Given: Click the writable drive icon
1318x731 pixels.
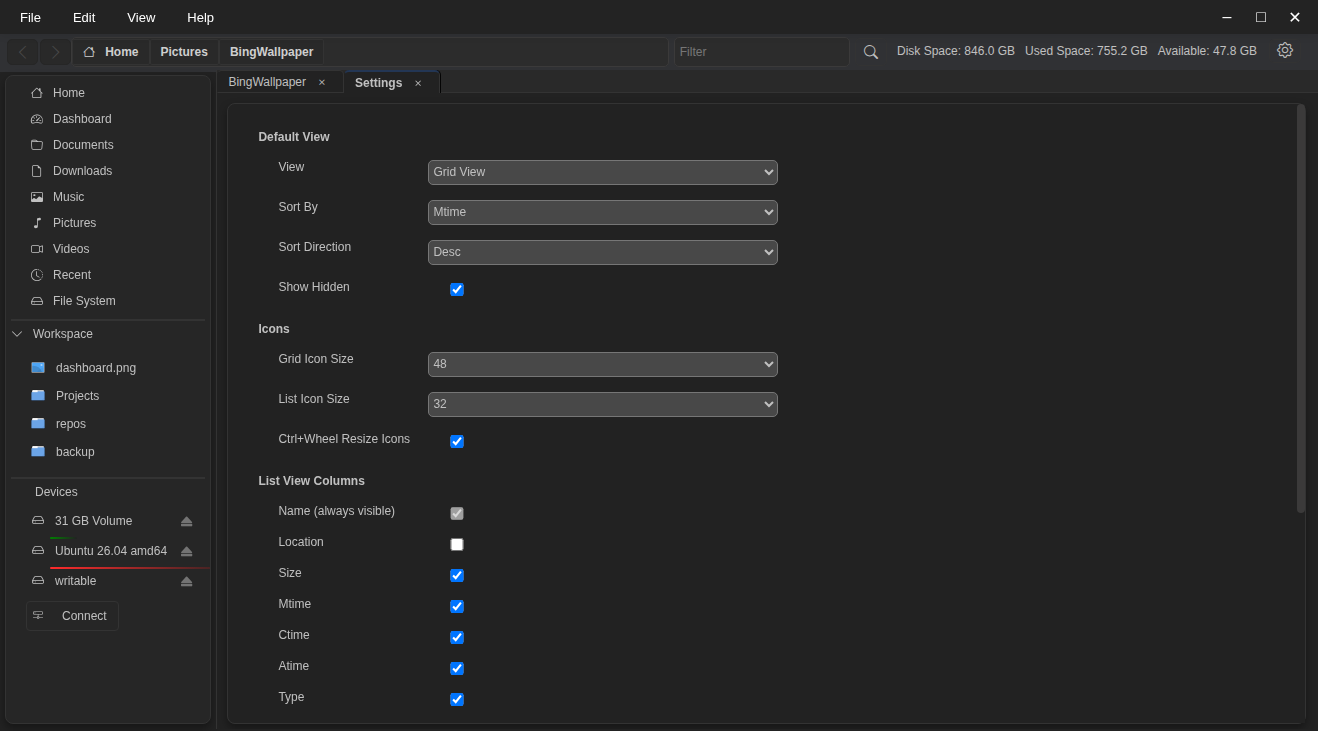Looking at the screenshot, I should click(38, 581).
